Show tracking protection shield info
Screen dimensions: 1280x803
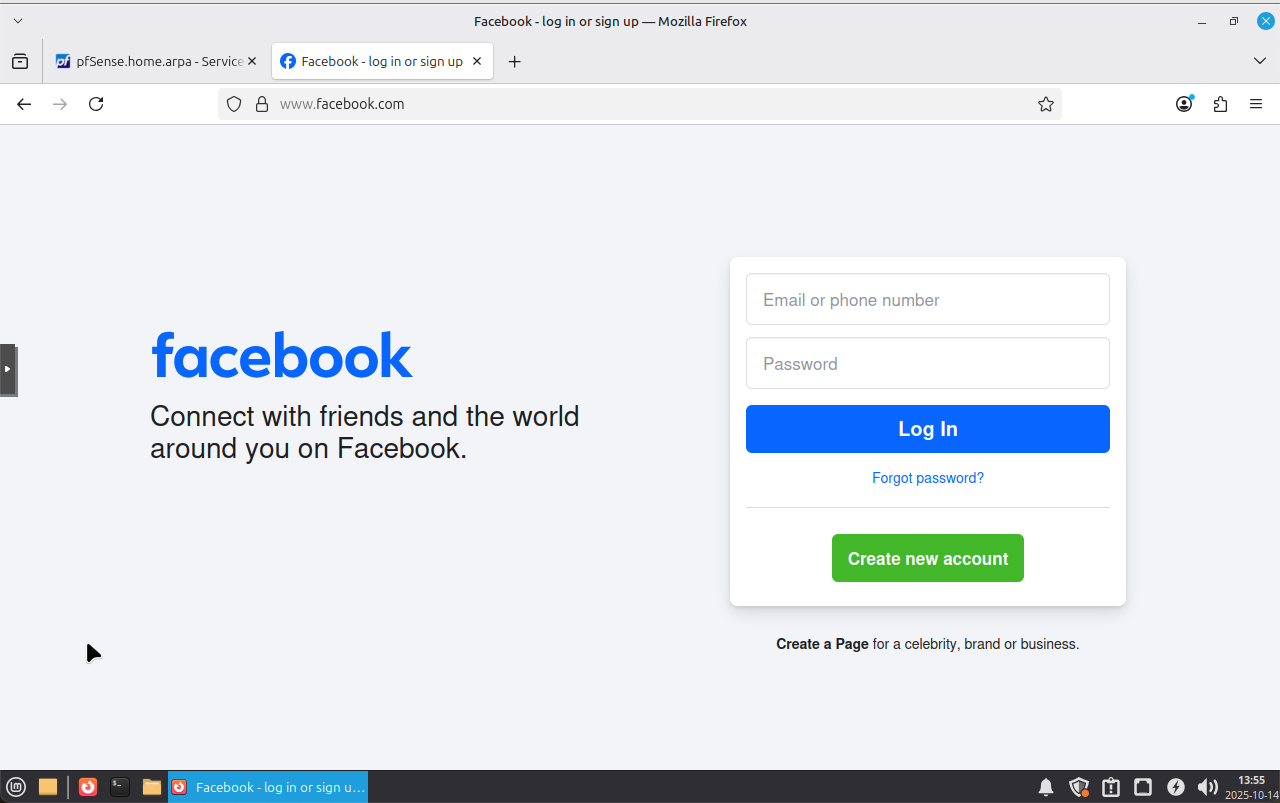[x=234, y=104]
